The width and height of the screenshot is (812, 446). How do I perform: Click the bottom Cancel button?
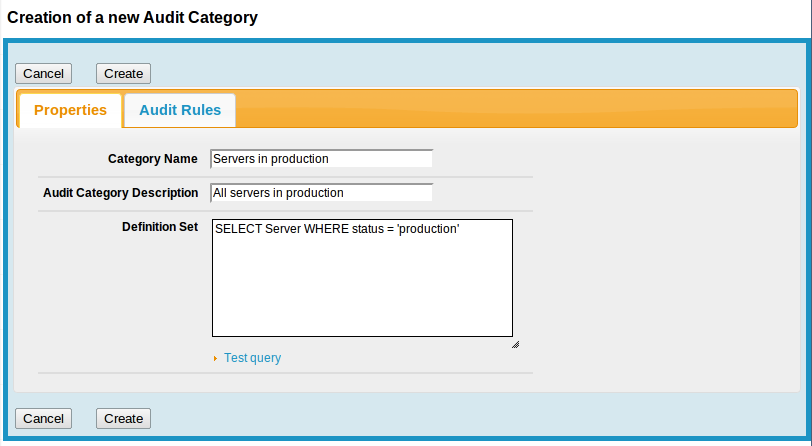[x=43, y=418]
